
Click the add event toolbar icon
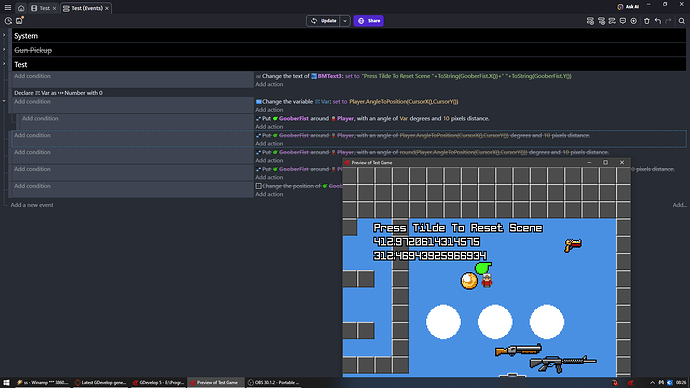[x=590, y=21]
